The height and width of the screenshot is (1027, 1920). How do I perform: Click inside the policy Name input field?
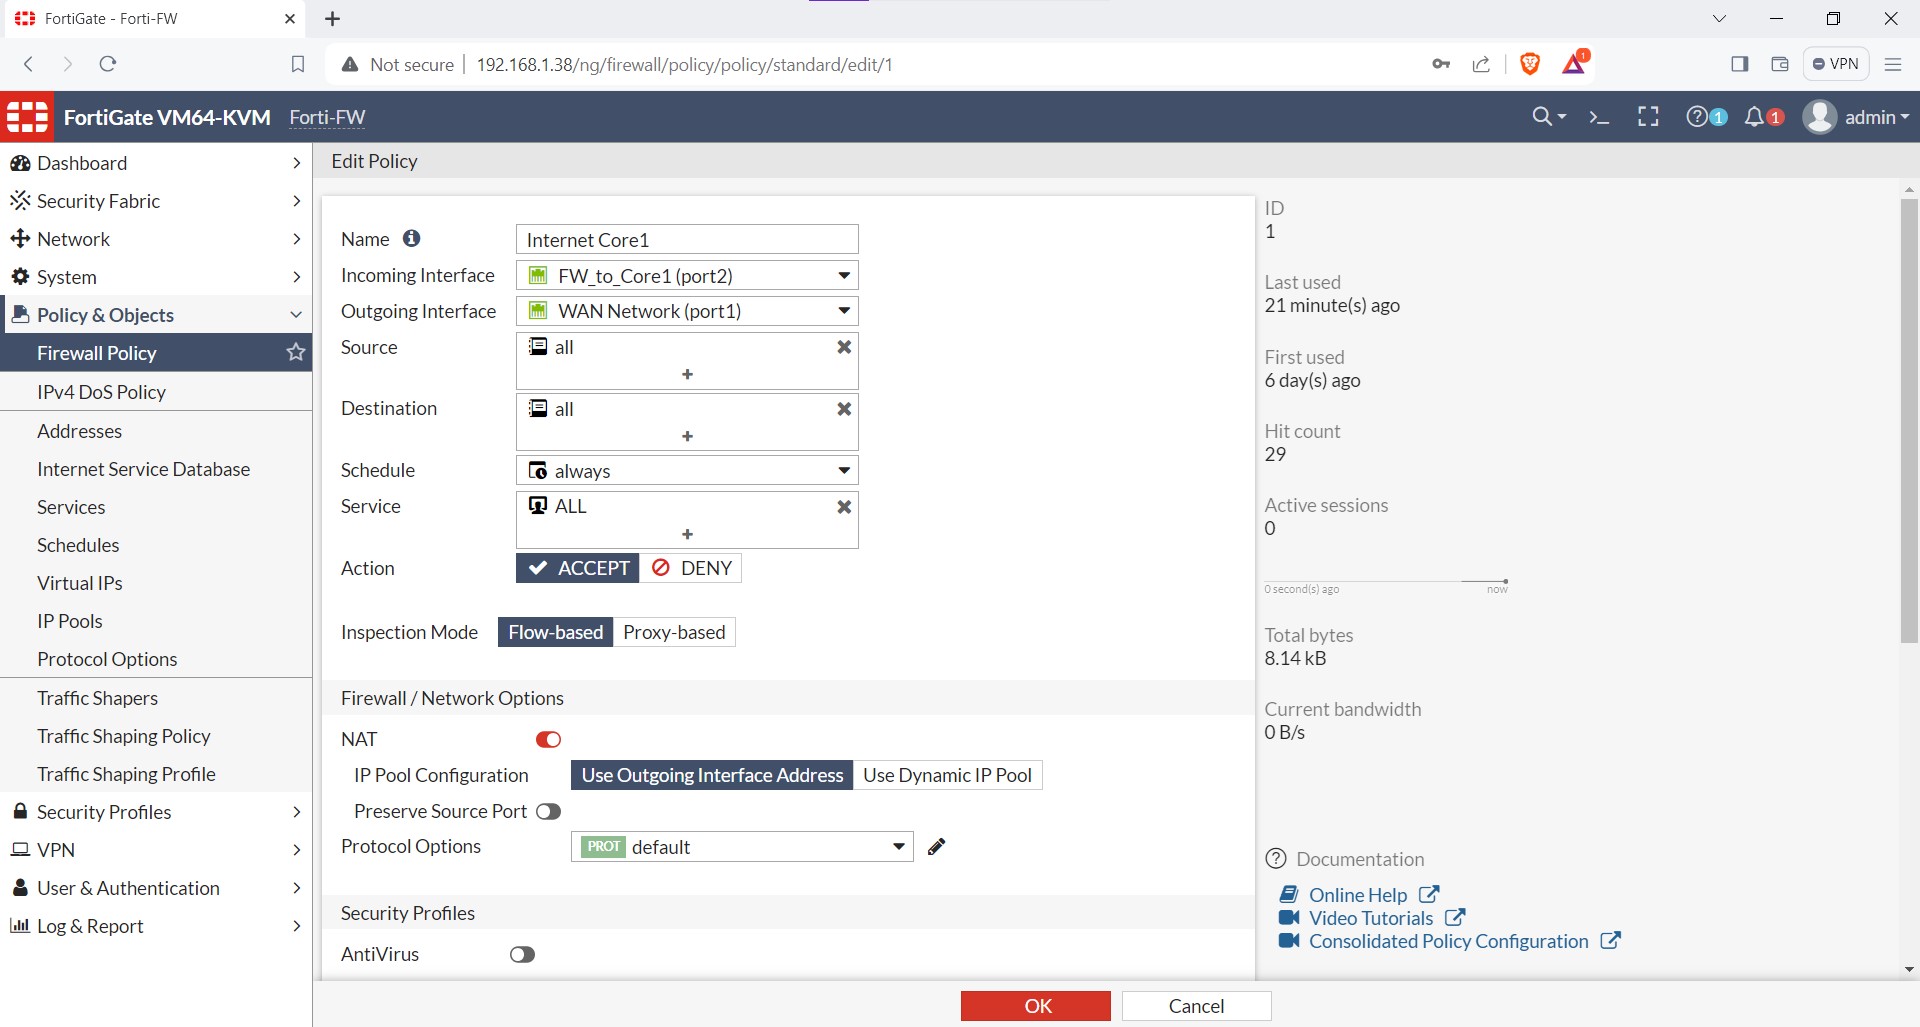tap(687, 240)
